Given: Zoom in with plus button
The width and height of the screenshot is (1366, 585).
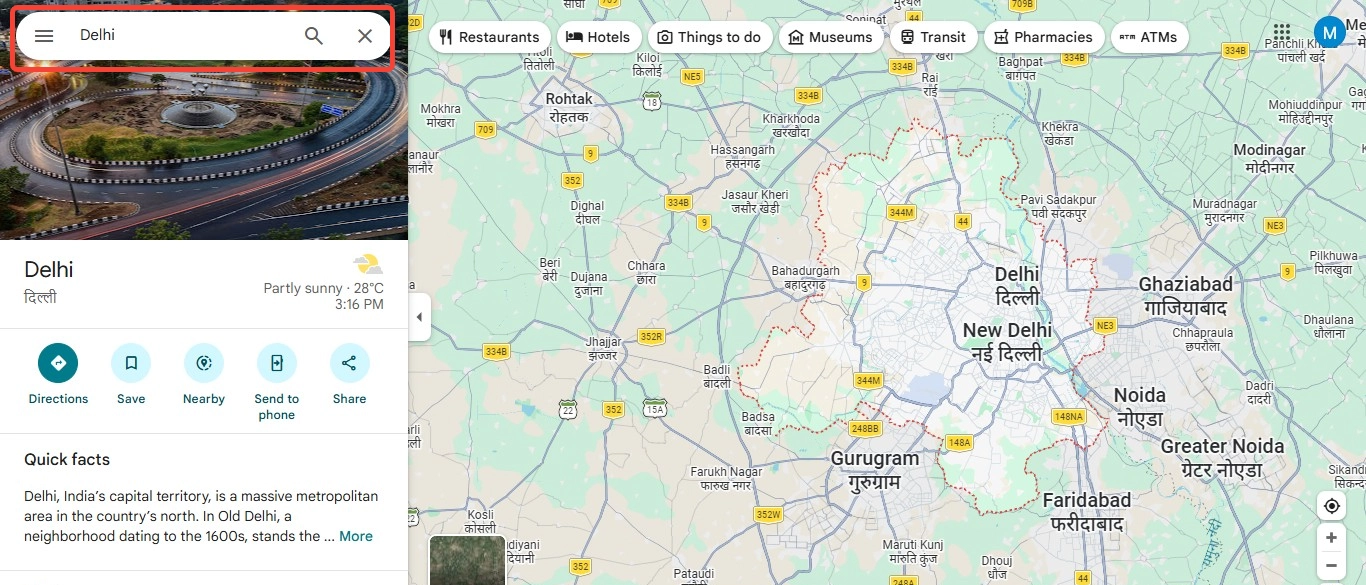Looking at the screenshot, I should tap(1331, 538).
